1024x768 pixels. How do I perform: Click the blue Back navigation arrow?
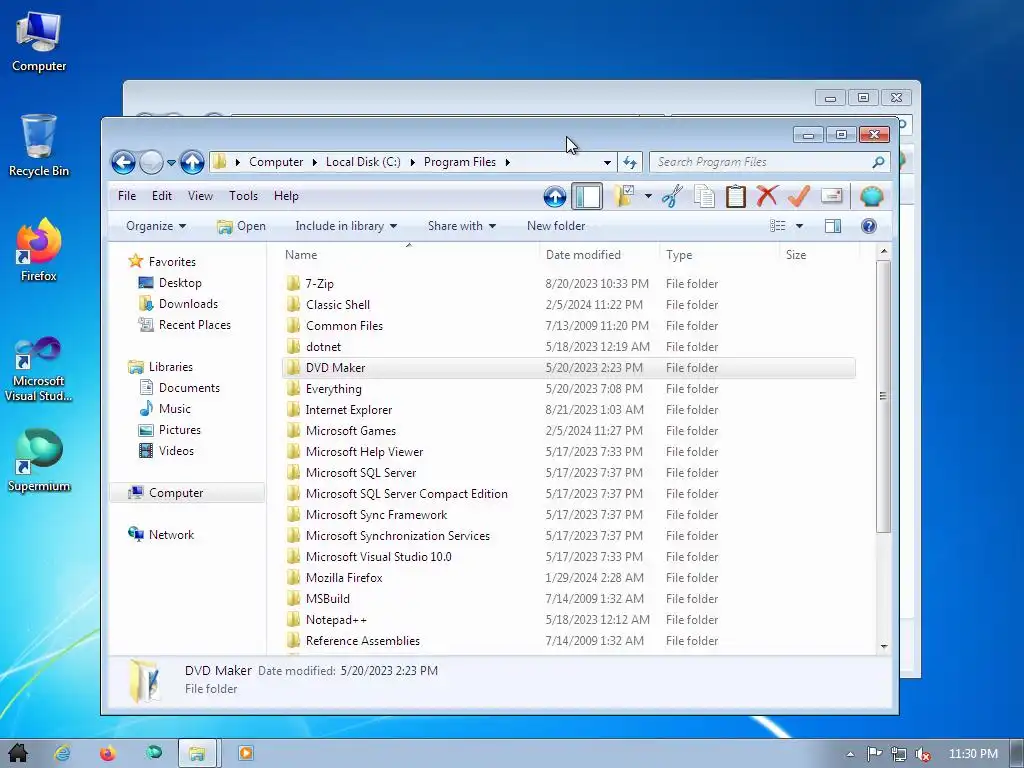(123, 162)
